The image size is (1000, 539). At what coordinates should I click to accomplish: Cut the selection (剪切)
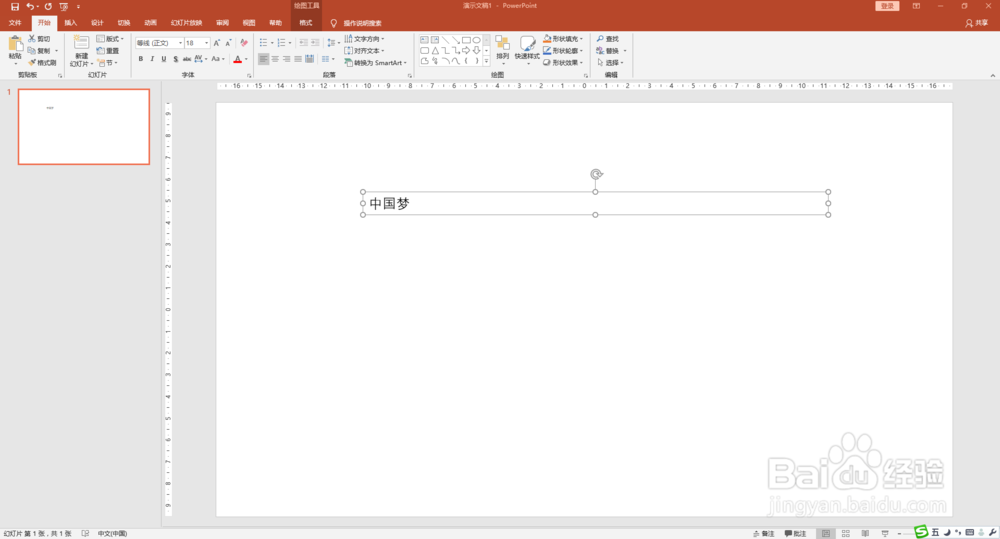pos(39,39)
